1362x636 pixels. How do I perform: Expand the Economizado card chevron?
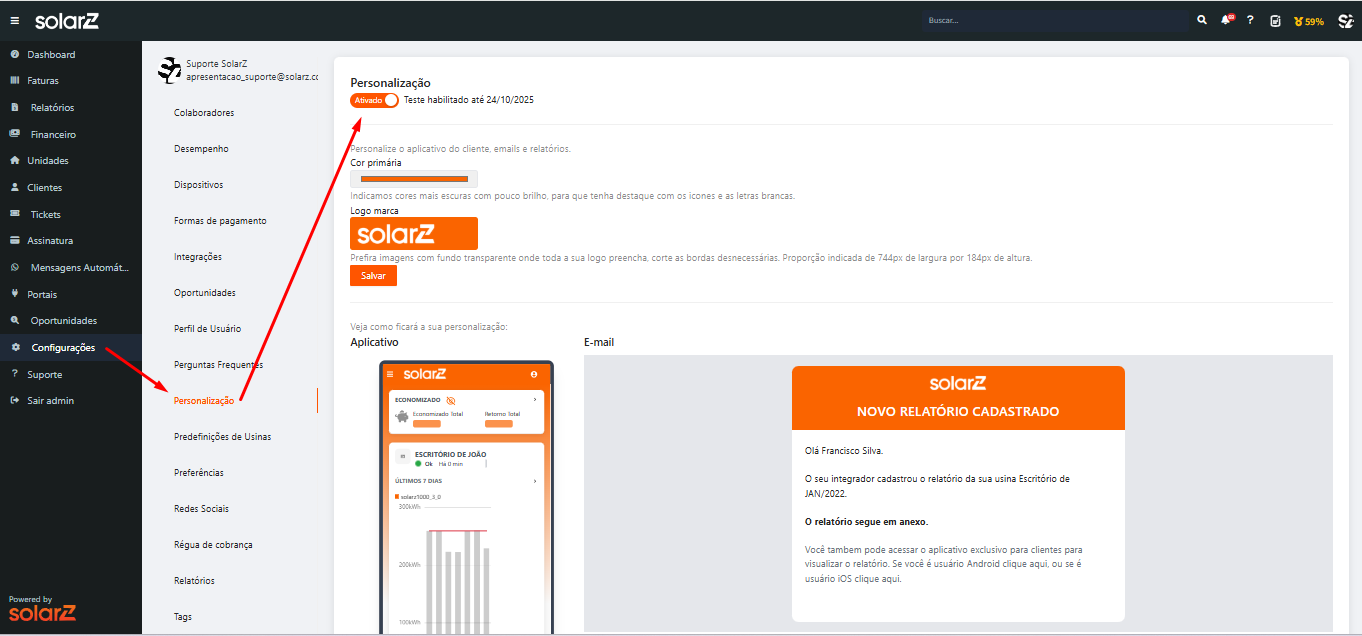(x=535, y=400)
